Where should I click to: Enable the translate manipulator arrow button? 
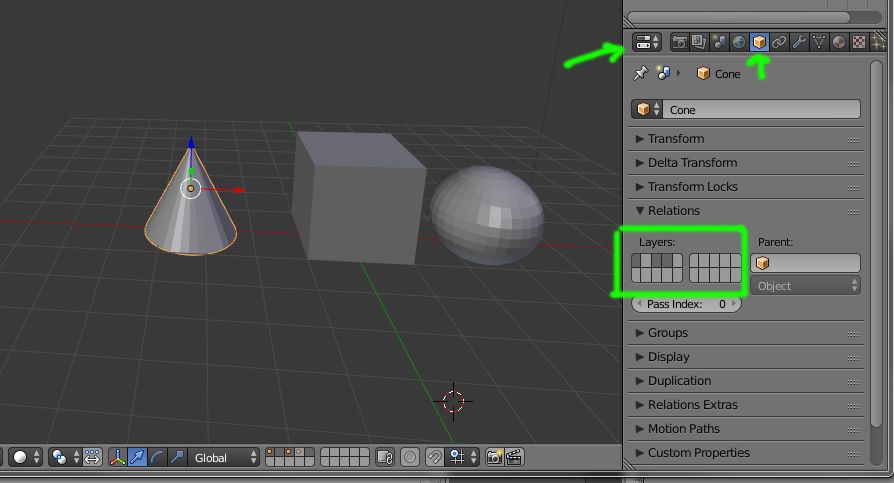137,457
